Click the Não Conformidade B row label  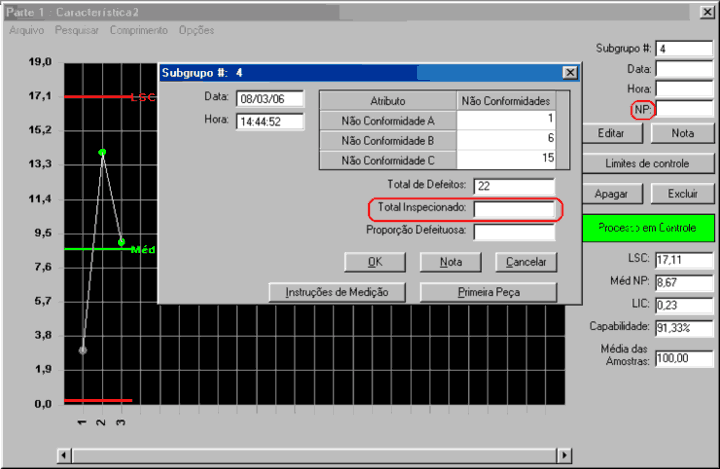(x=388, y=141)
